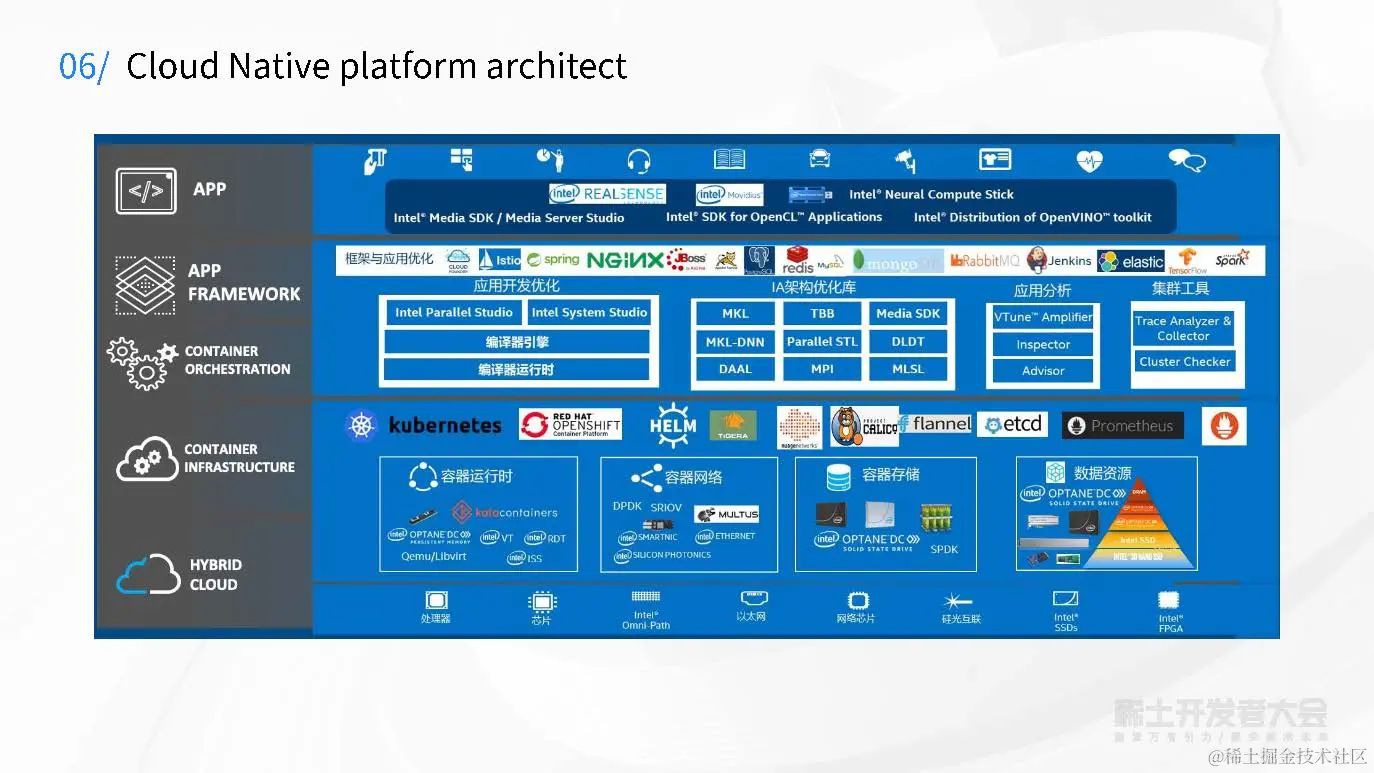Click the heart pulse health icon
This screenshot has height=773, width=1374.
pyautogui.click(x=1089, y=160)
